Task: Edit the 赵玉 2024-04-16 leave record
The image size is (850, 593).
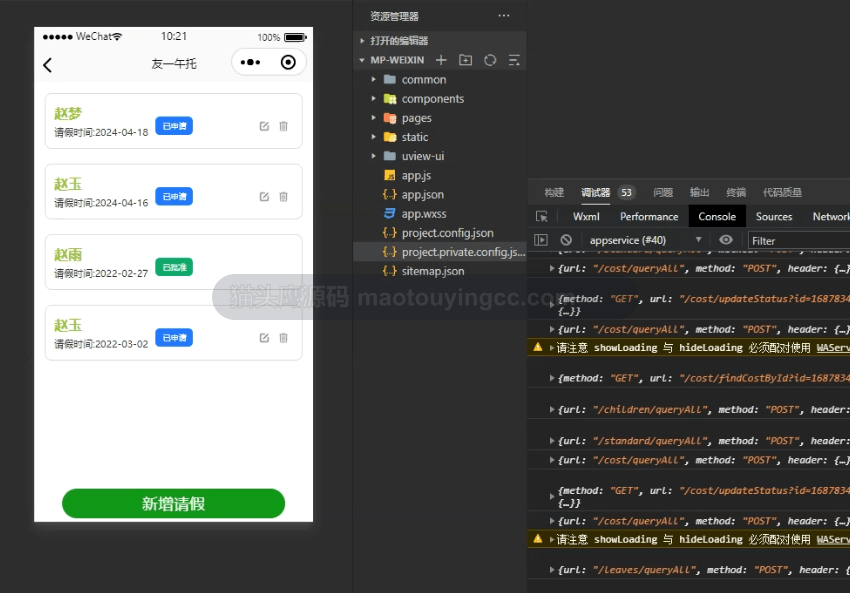Action: (x=264, y=197)
